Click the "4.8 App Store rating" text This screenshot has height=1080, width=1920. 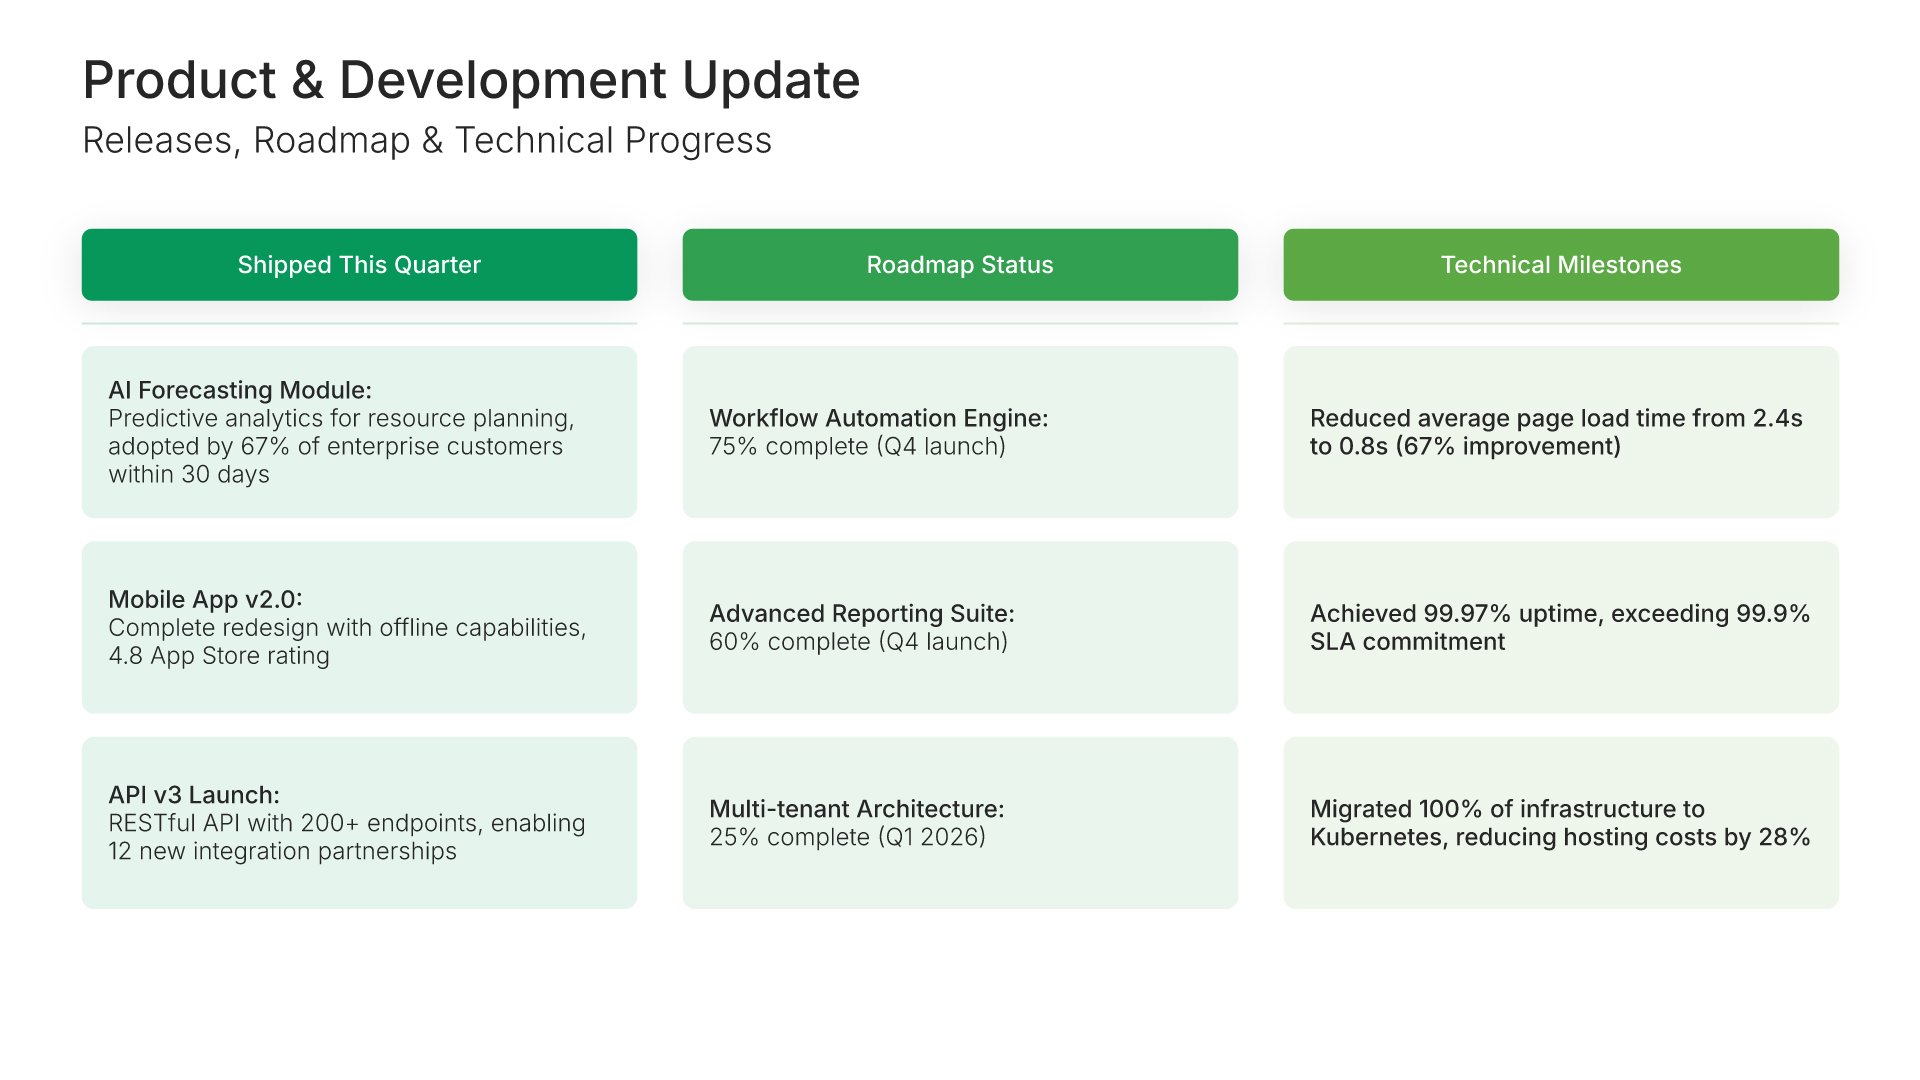(x=219, y=656)
